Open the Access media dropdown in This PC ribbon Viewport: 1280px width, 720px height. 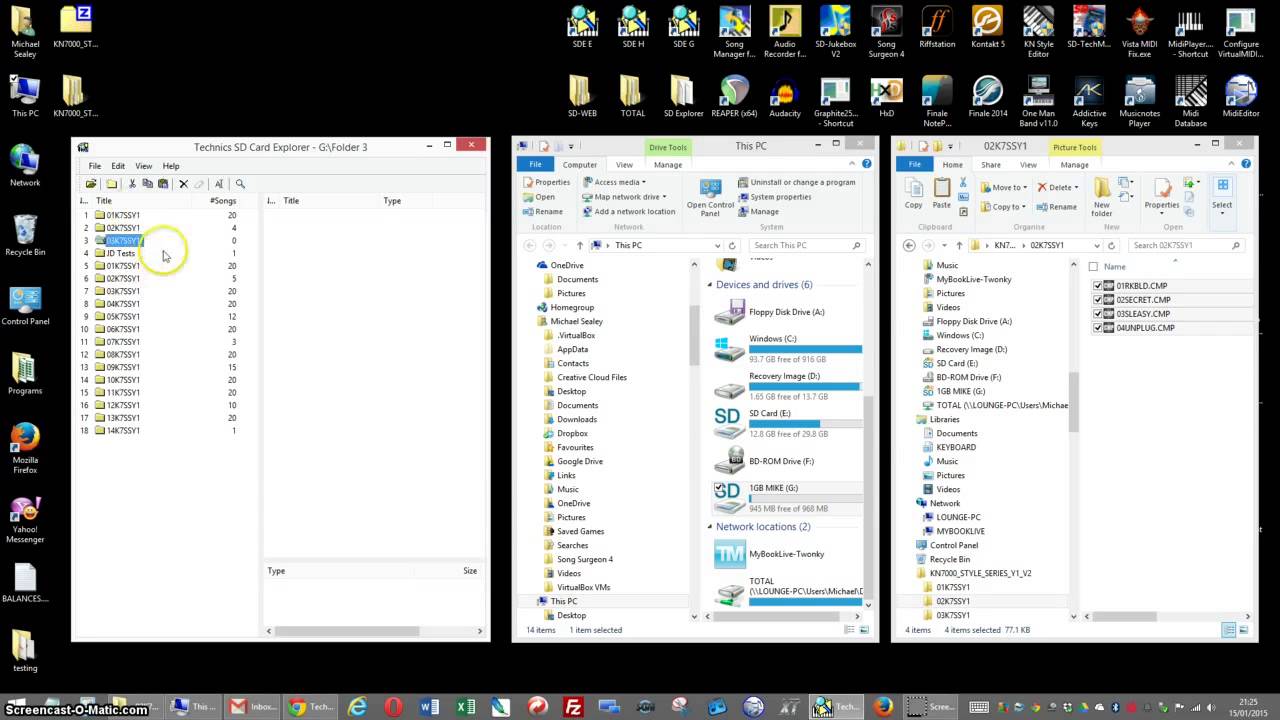click(x=613, y=182)
